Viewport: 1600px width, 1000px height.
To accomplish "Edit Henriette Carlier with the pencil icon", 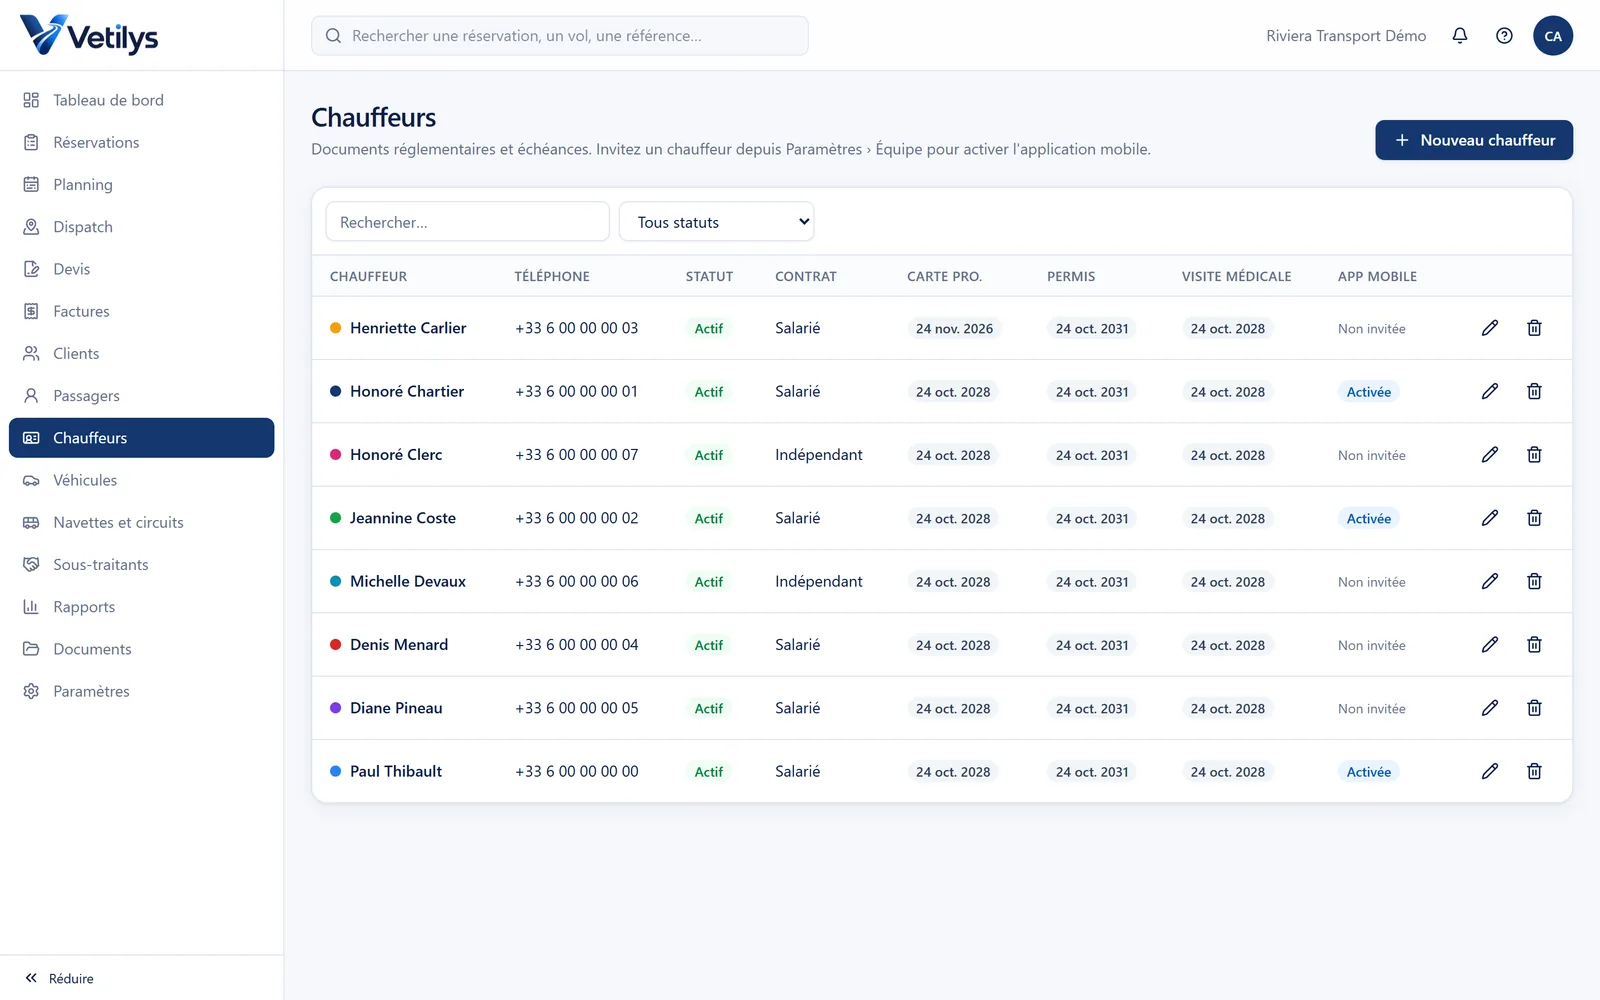I will 1490,328.
